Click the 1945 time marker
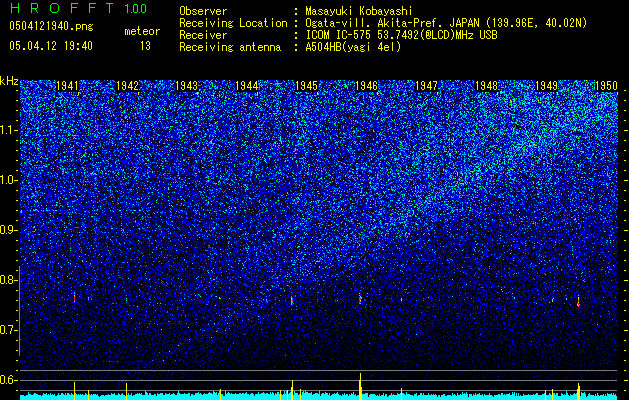Viewport: 629px width, 400px height. click(x=306, y=86)
